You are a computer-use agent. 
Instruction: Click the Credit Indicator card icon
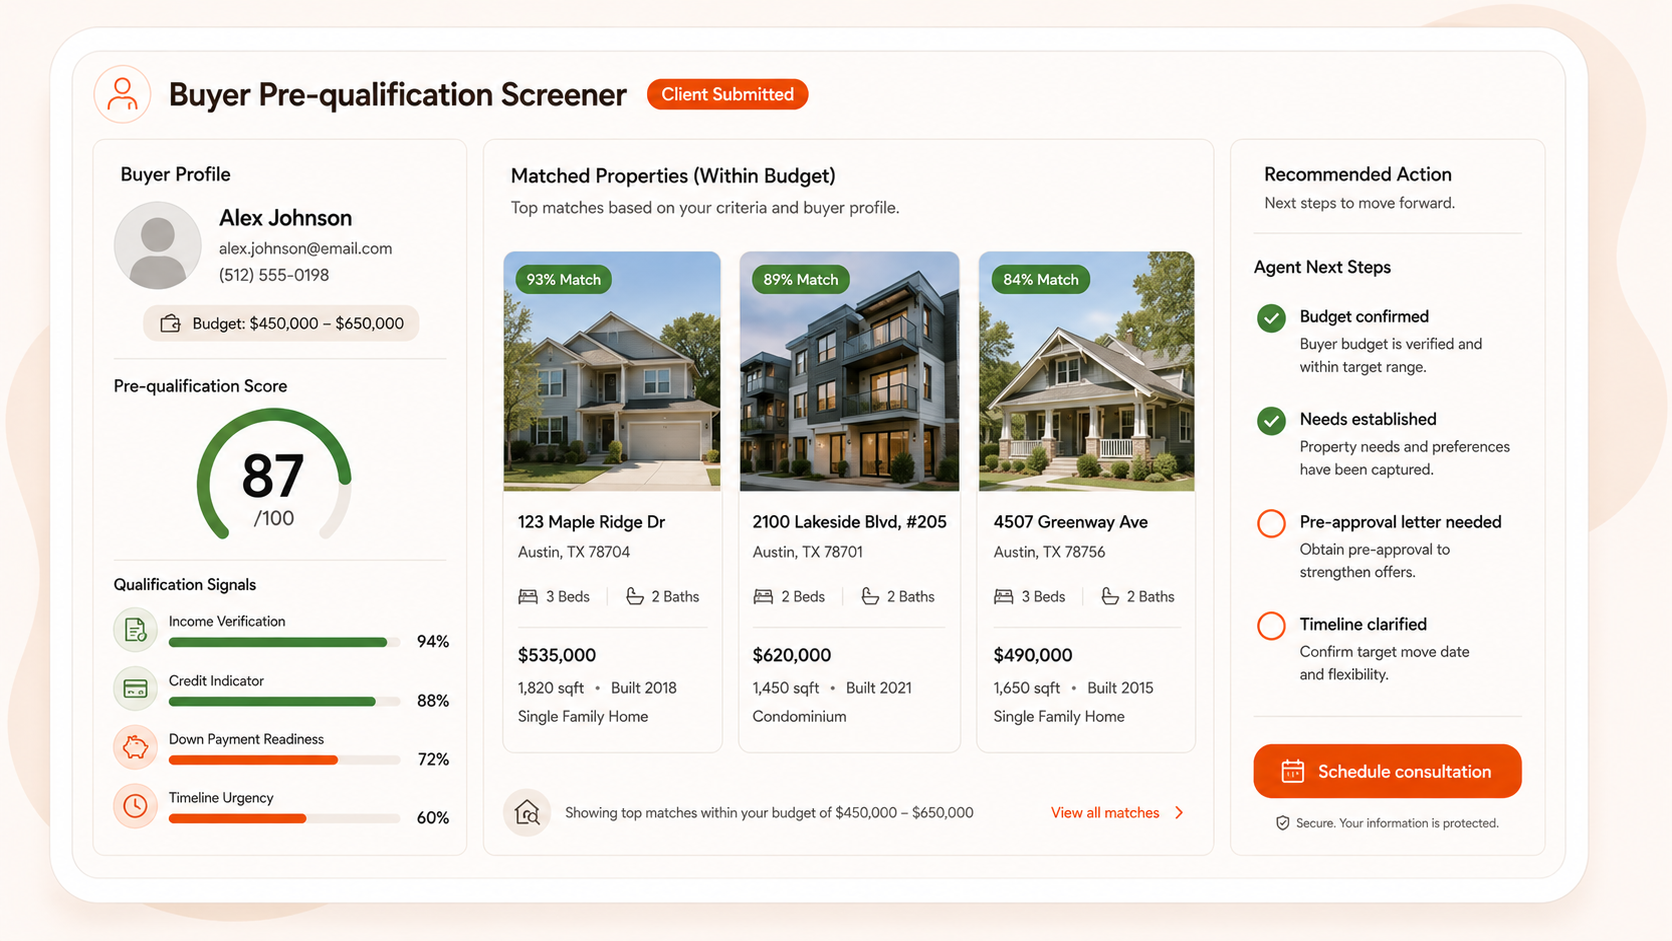pyautogui.click(x=135, y=689)
